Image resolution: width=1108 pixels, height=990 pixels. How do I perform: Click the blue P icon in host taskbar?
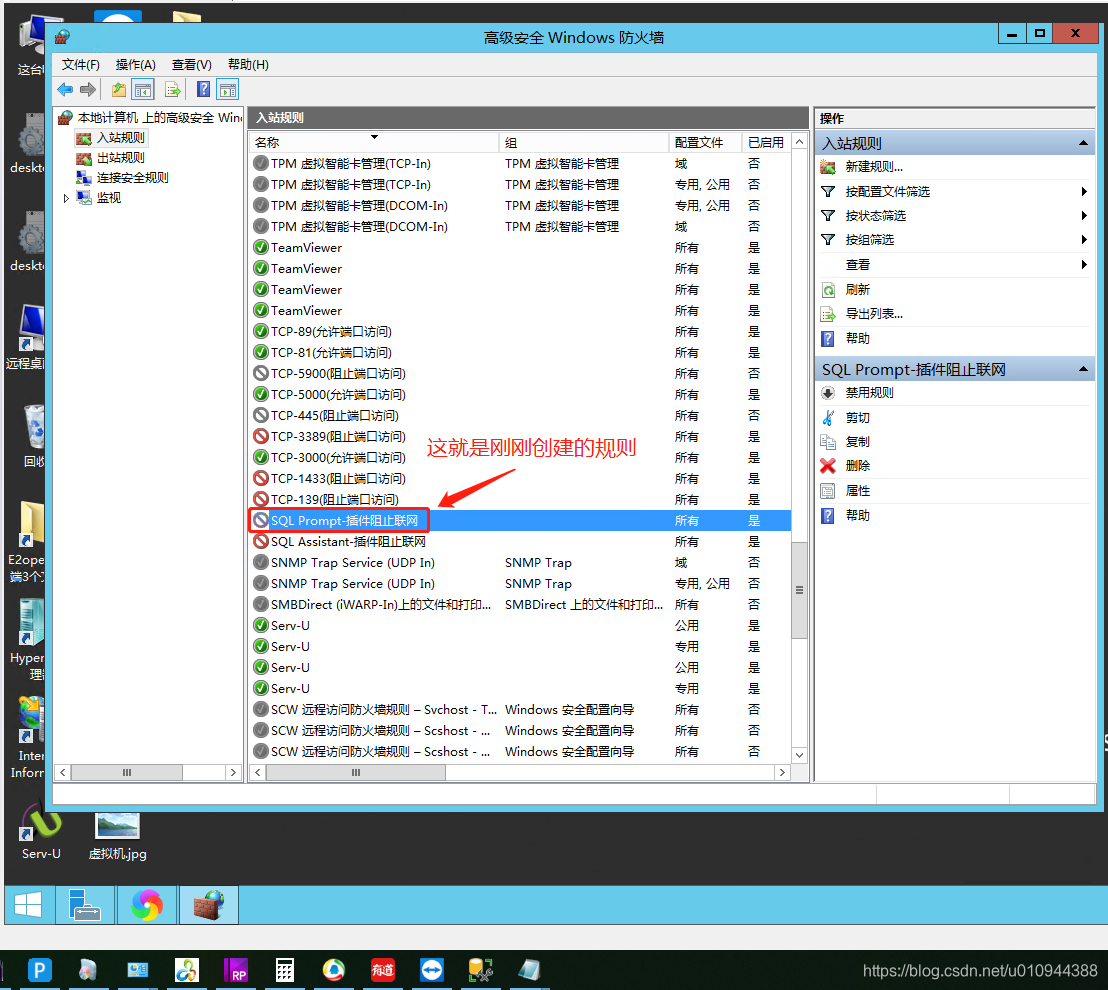point(40,970)
